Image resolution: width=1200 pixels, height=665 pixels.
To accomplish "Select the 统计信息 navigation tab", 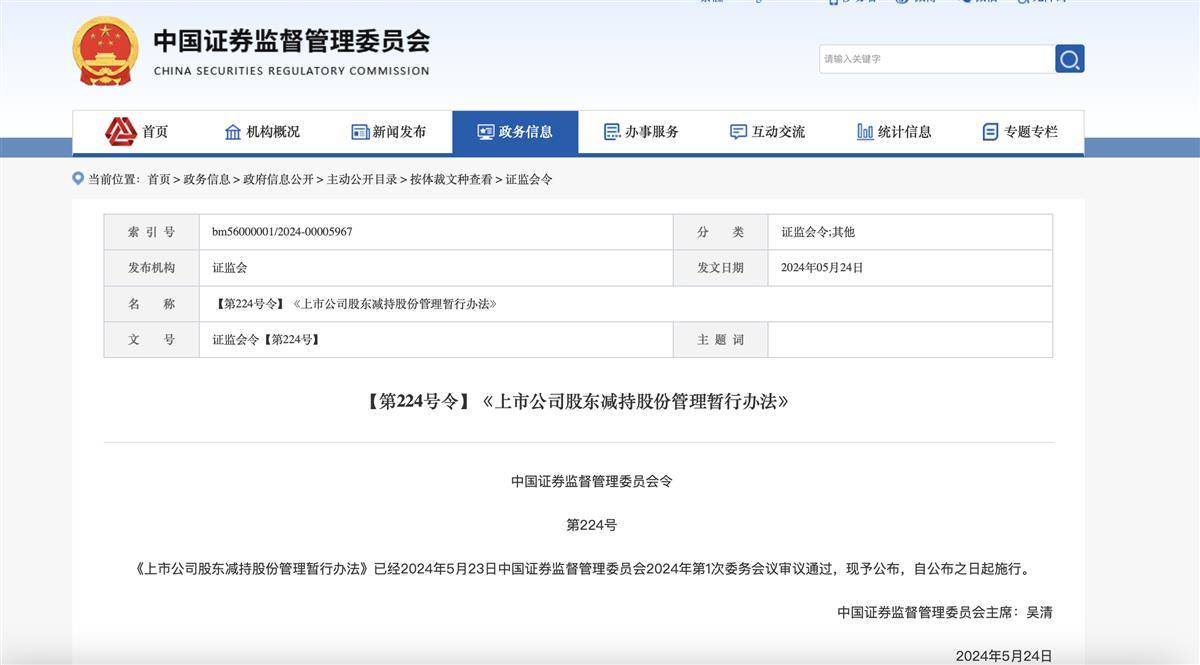I will click(x=904, y=132).
